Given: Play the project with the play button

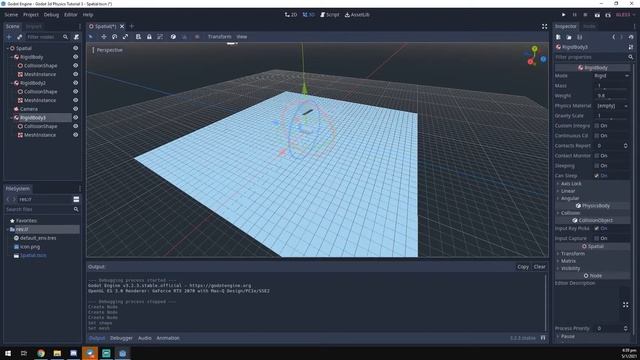Looking at the screenshot, I should (x=564, y=15).
